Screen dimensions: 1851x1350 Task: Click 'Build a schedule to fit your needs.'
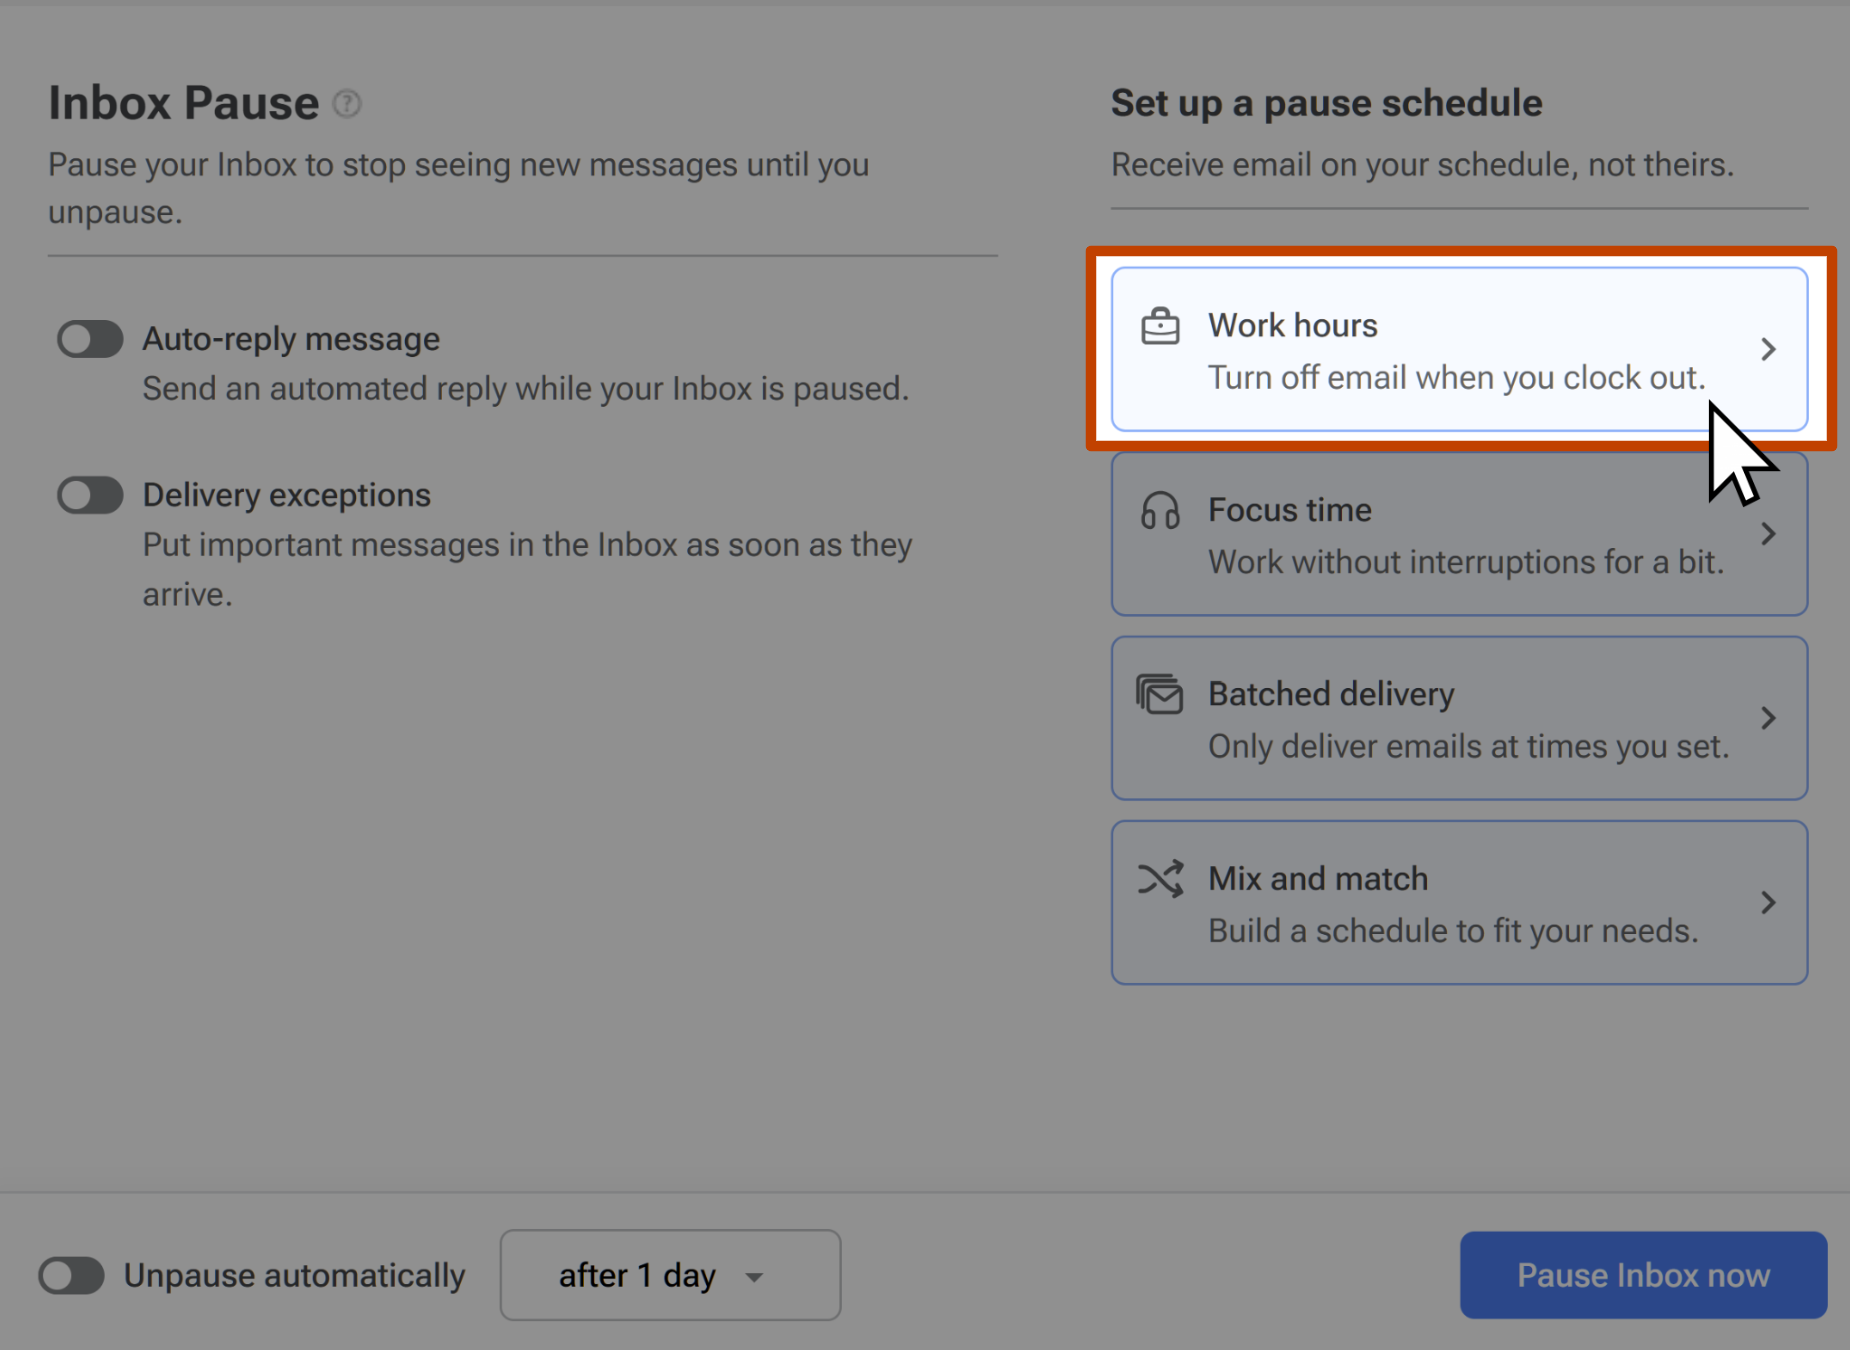(x=1453, y=931)
